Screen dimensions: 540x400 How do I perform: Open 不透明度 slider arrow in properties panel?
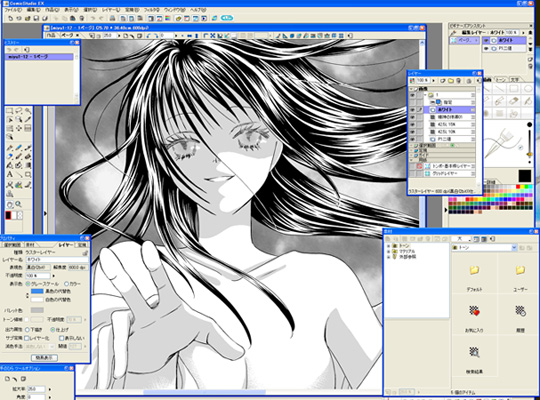coord(53,276)
